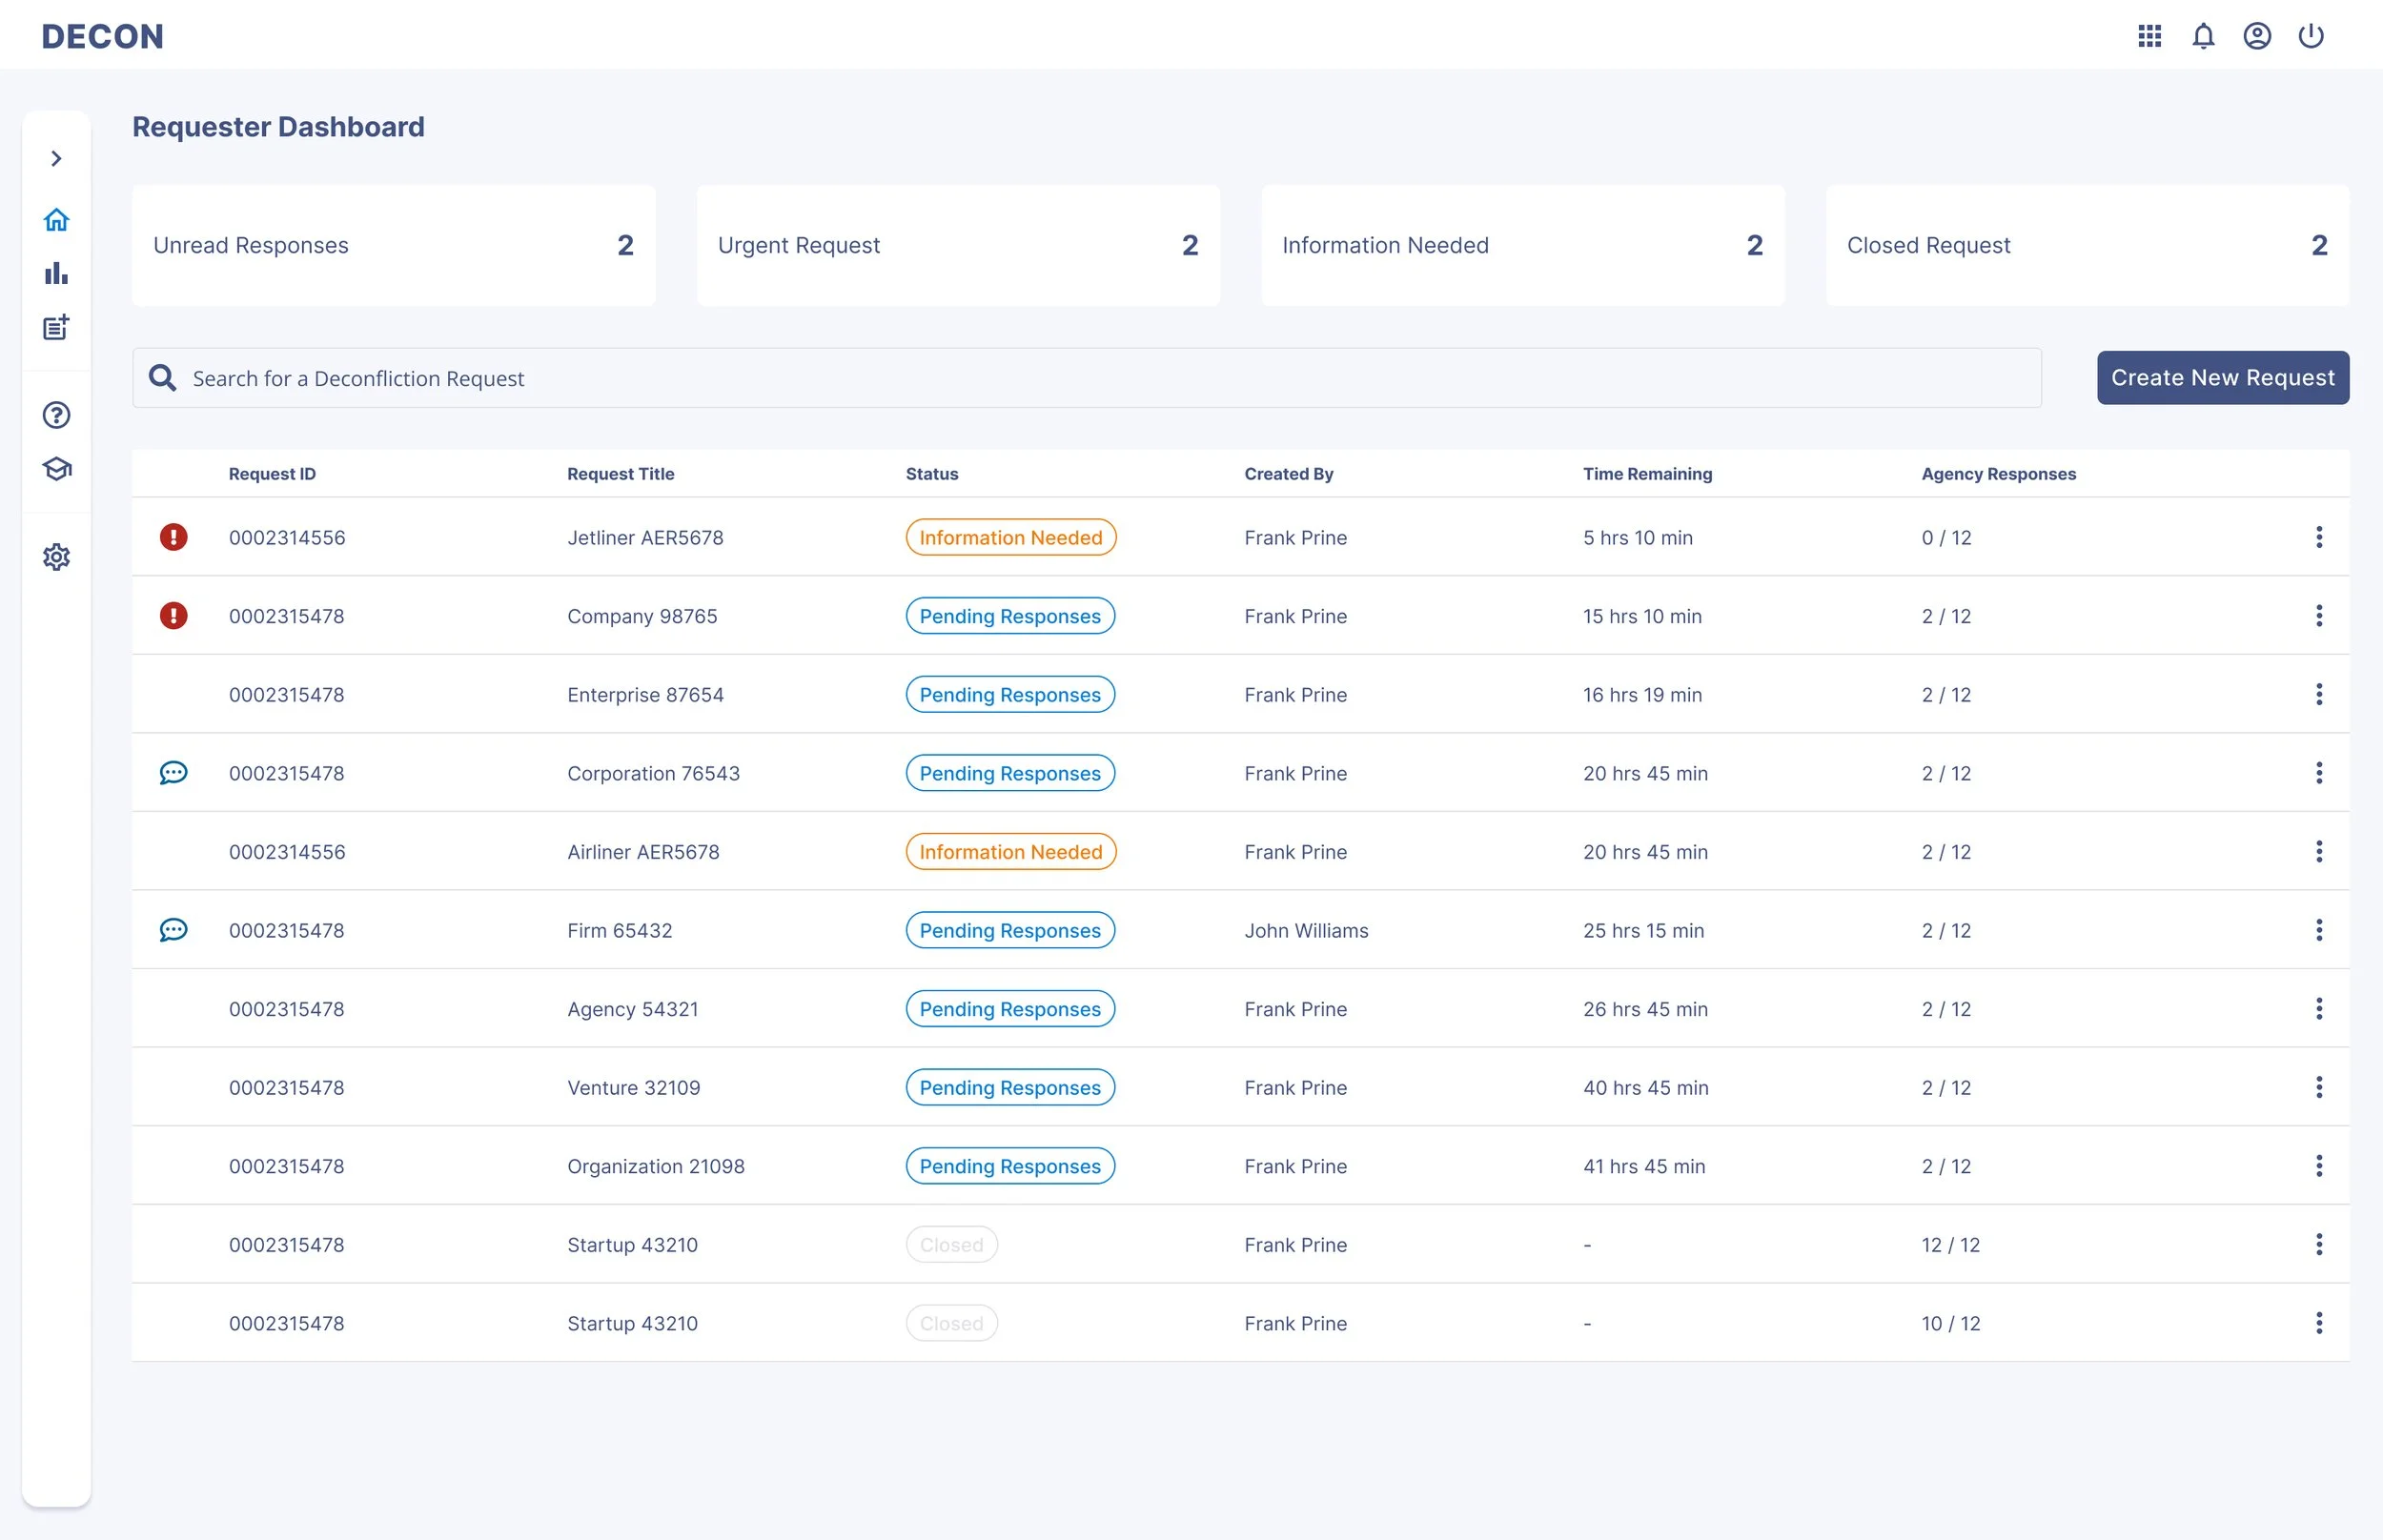
Task: Click the power logout icon
Action: coord(2310,36)
